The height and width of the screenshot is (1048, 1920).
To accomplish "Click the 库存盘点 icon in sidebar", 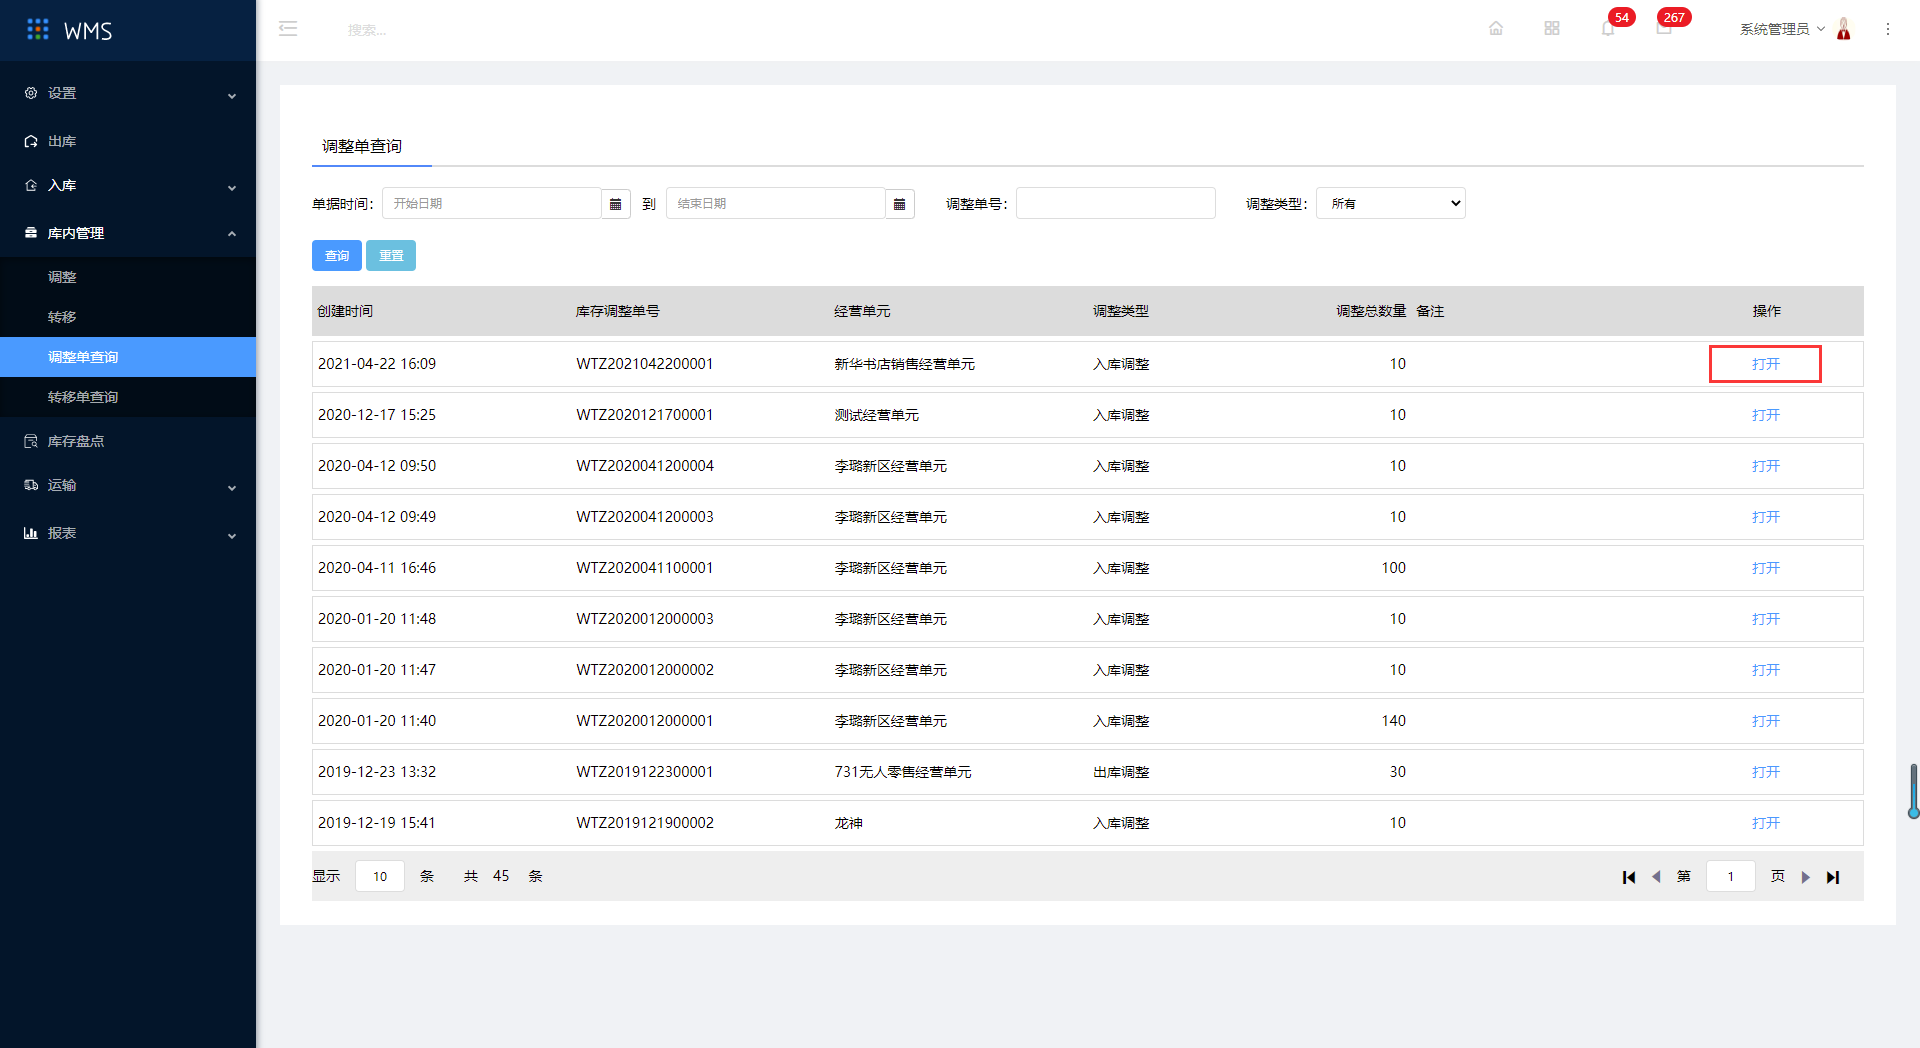I will click(x=31, y=441).
